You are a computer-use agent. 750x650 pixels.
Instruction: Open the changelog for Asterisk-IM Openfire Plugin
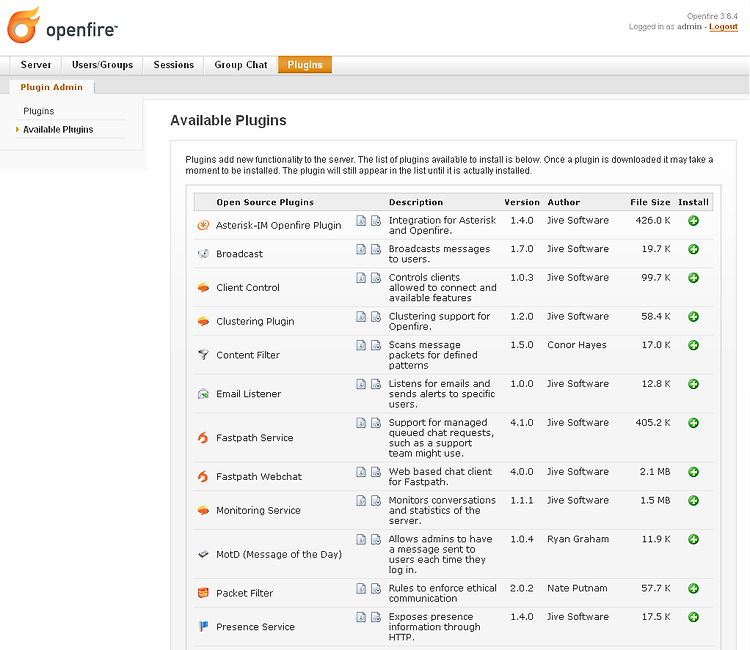coord(376,220)
